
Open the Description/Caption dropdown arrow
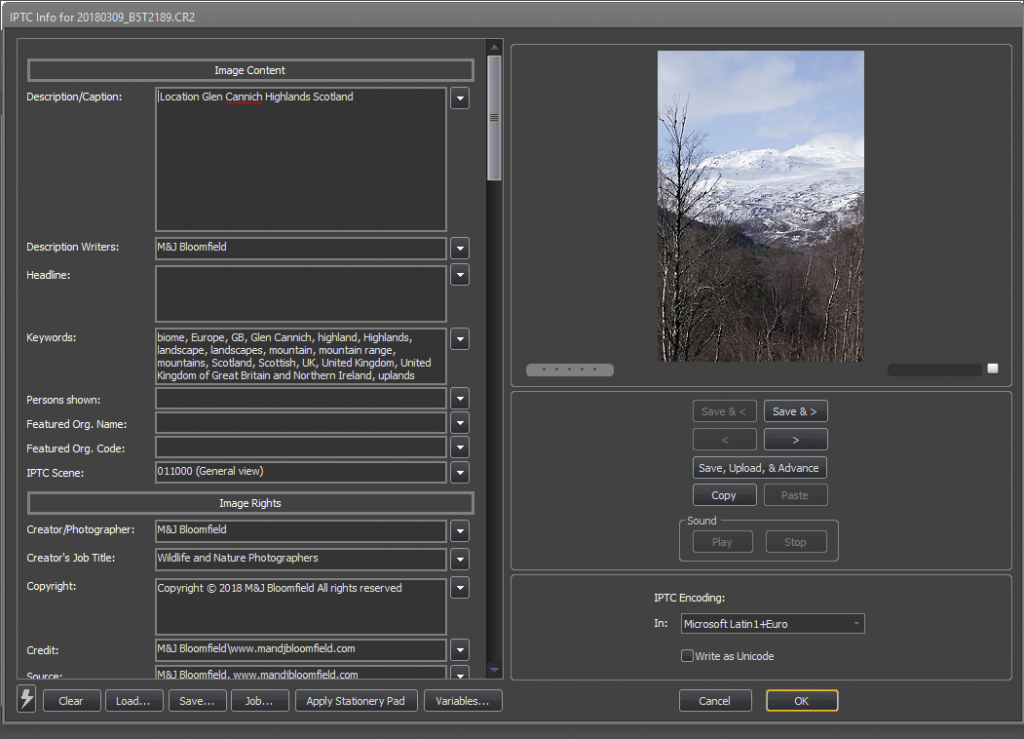pos(460,99)
